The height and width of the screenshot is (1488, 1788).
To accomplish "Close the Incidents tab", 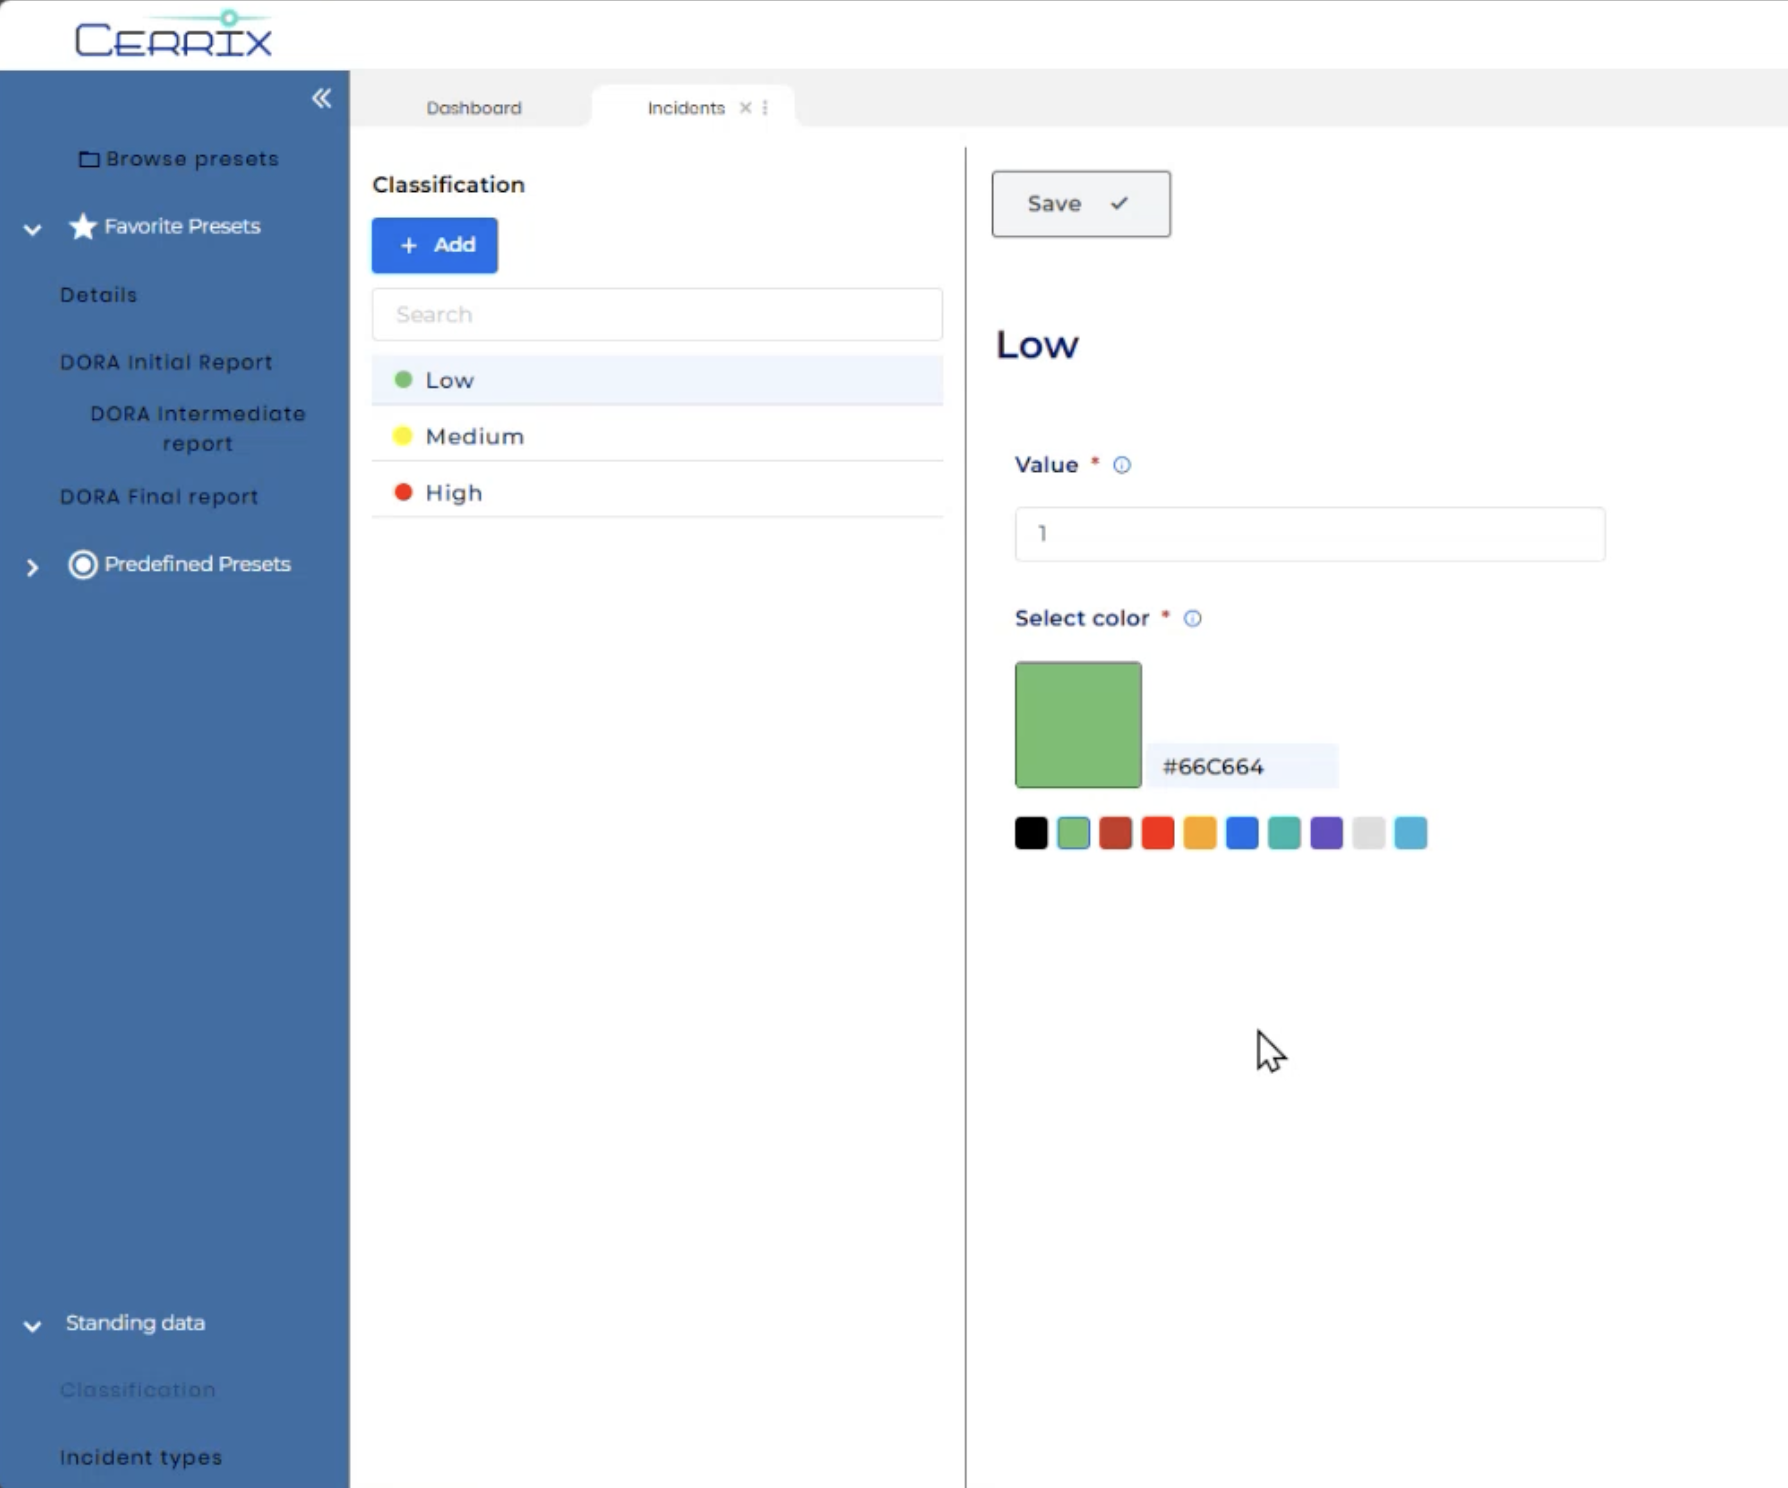I will (745, 108).
